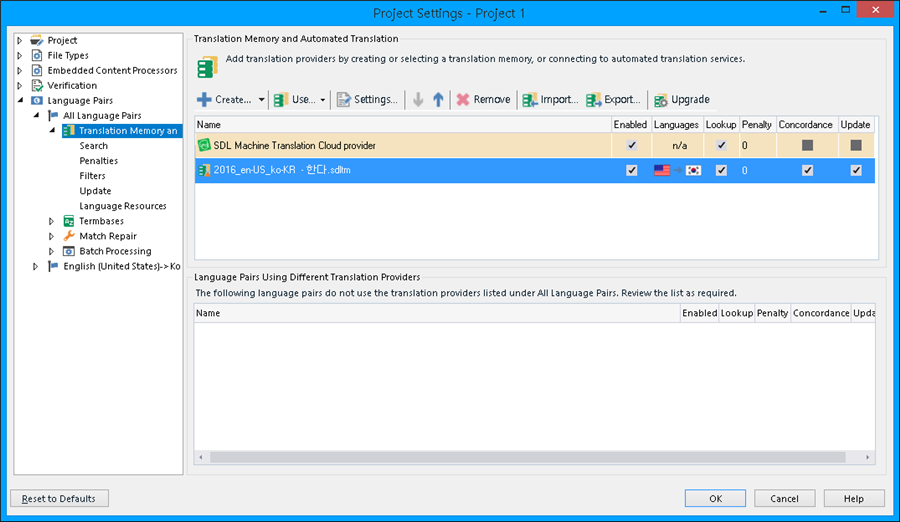Collapse the All Language Pairs node
Viewport: 900px width, 522px height.
[x=36, y=115]
